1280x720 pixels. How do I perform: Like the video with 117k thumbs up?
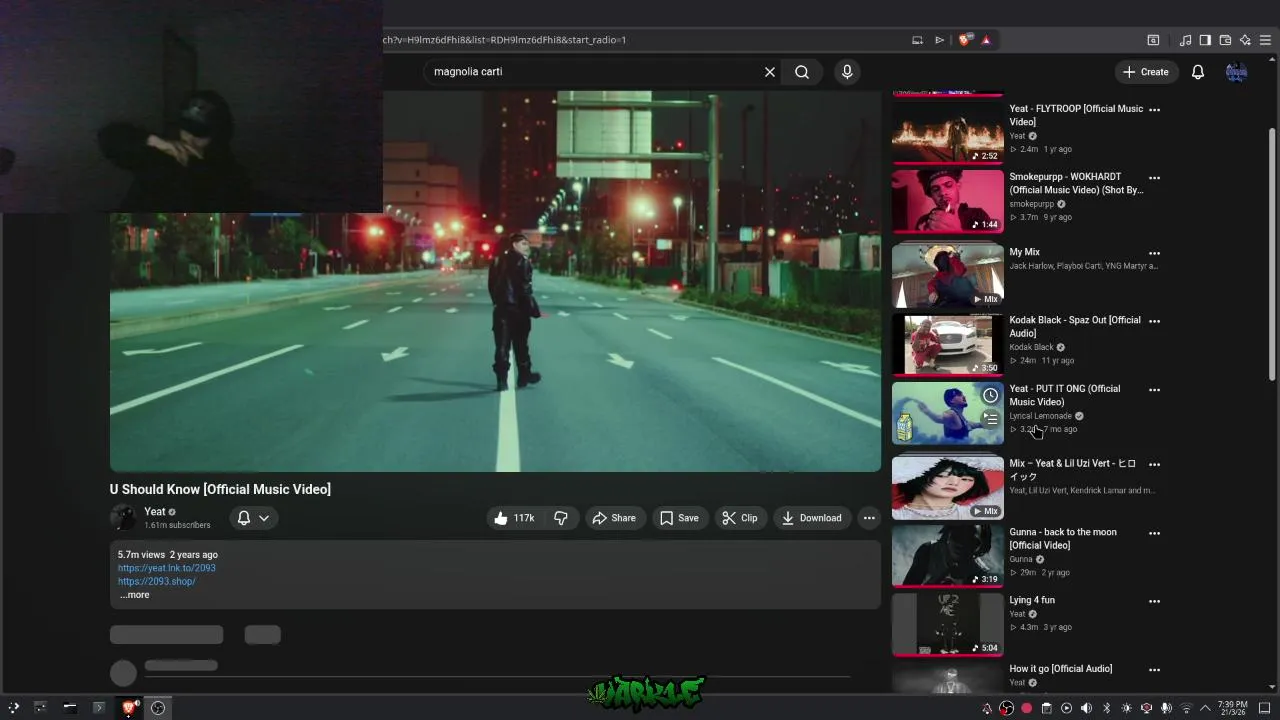516,518
